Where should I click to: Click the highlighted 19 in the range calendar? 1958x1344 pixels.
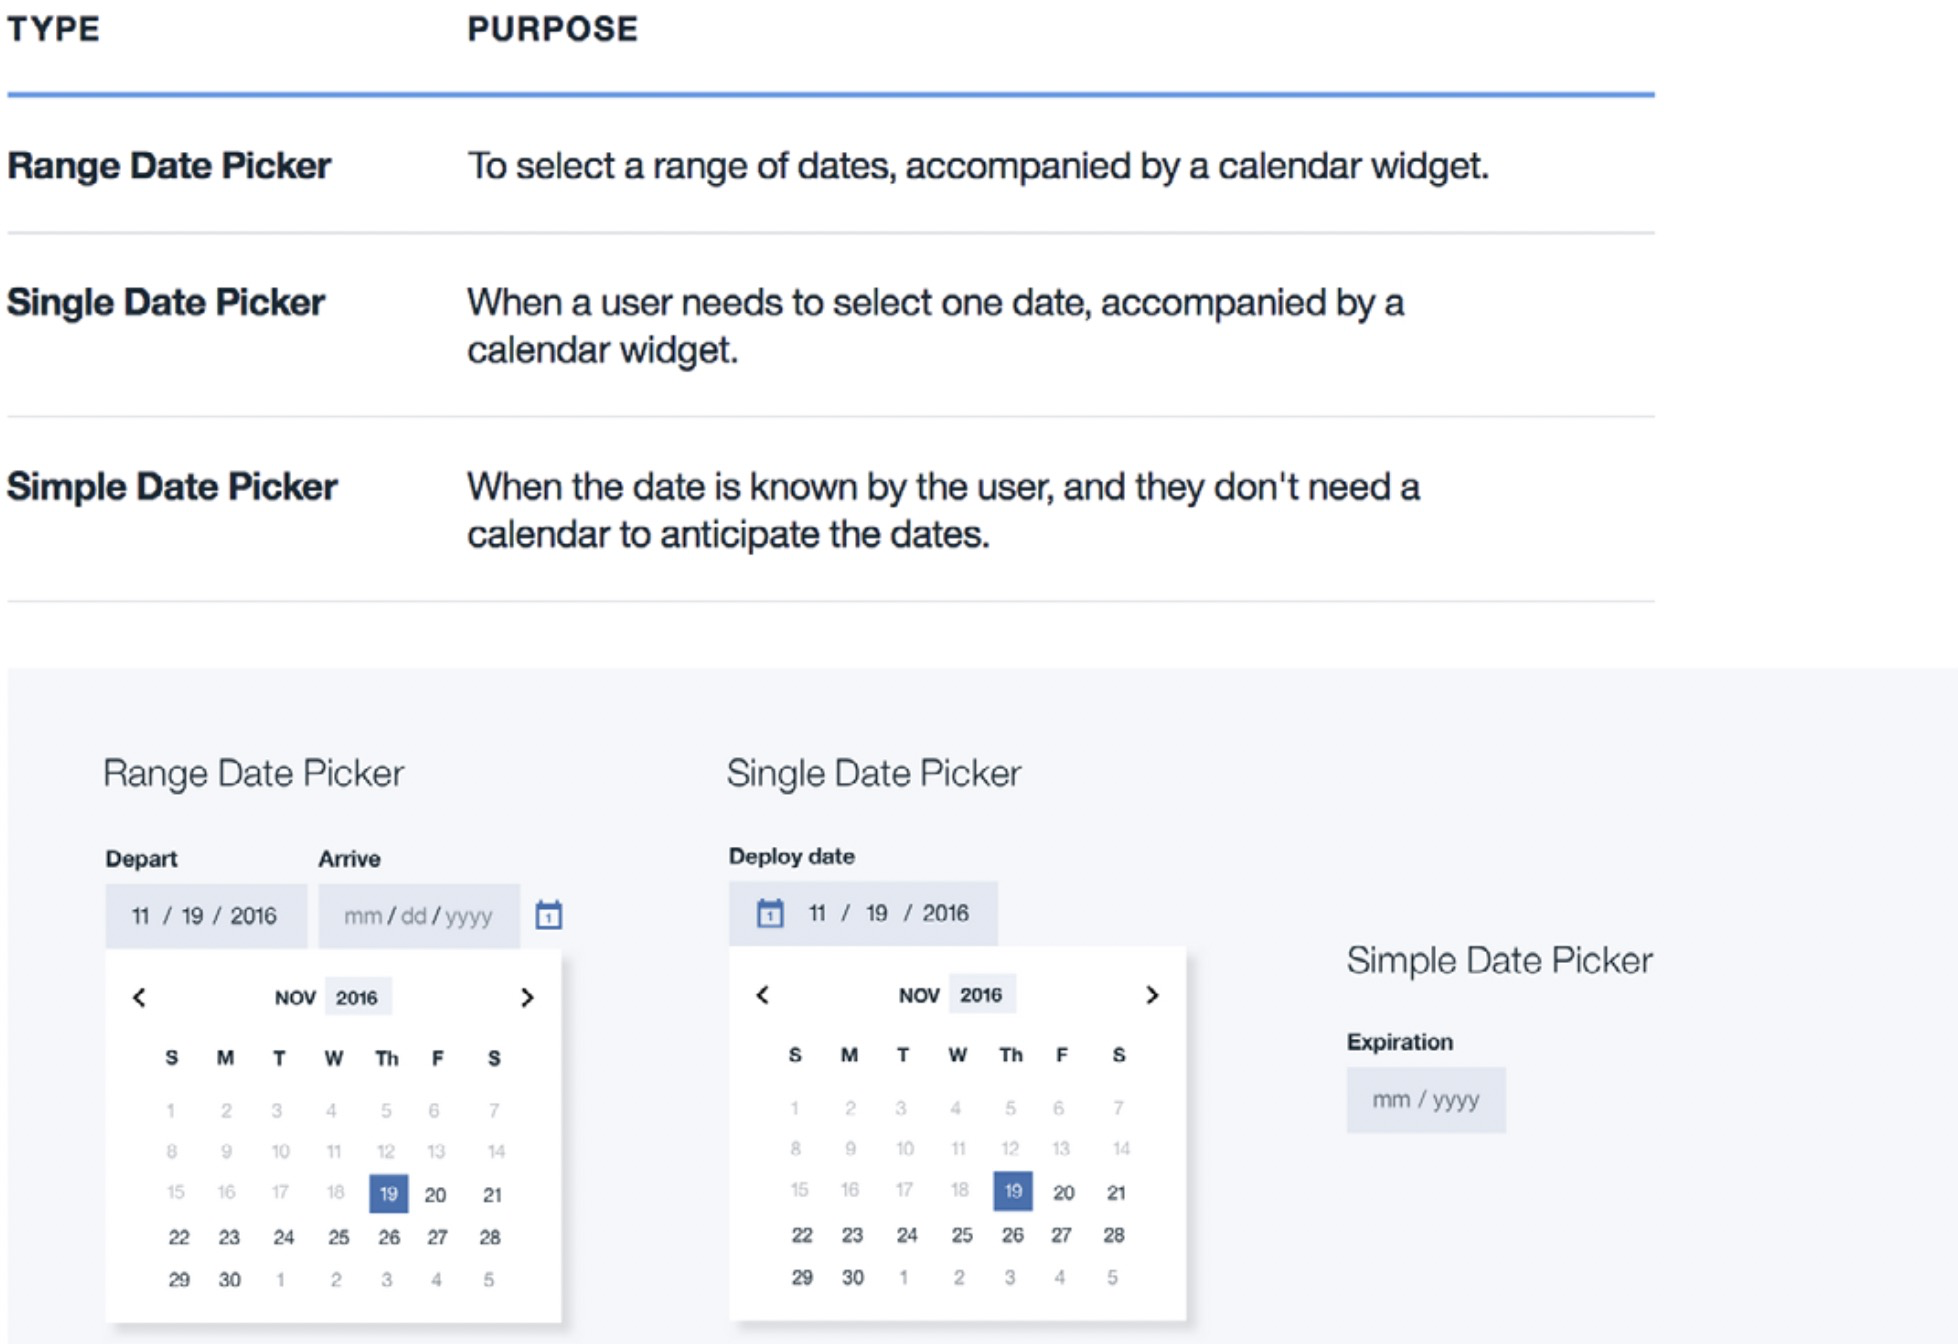coord(389,1194)
